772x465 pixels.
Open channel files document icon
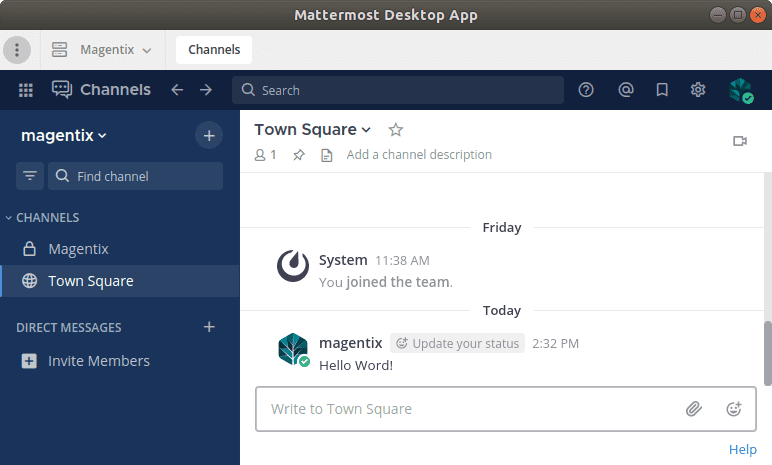tap(326, 156)
